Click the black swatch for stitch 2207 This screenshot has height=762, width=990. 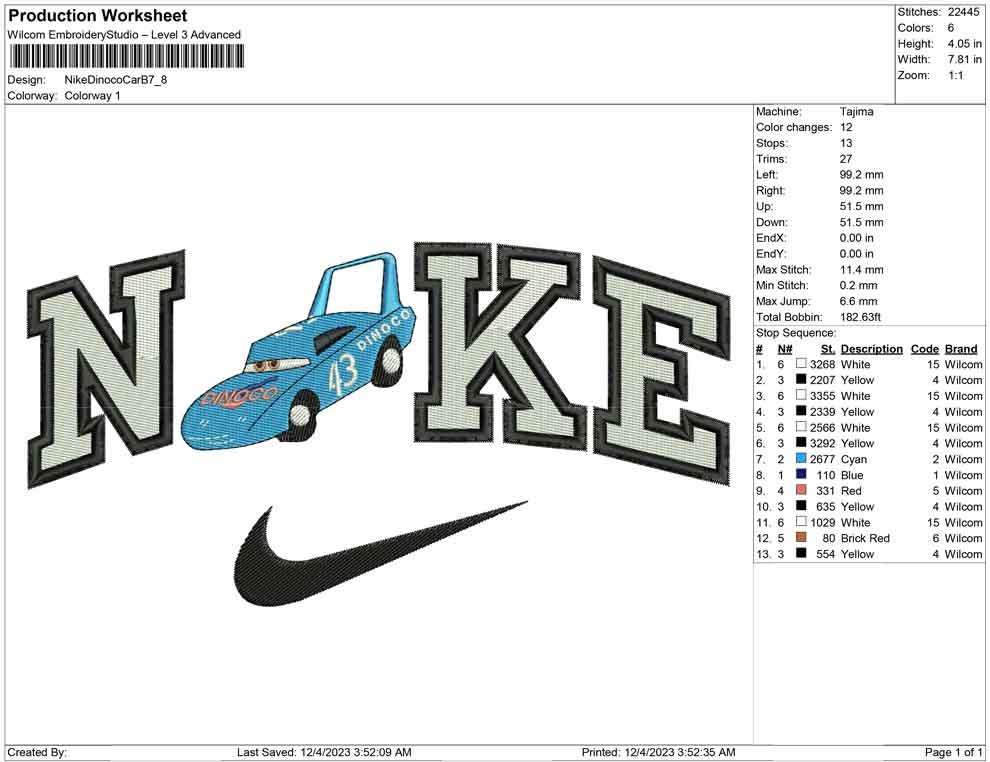pos(801,379)
